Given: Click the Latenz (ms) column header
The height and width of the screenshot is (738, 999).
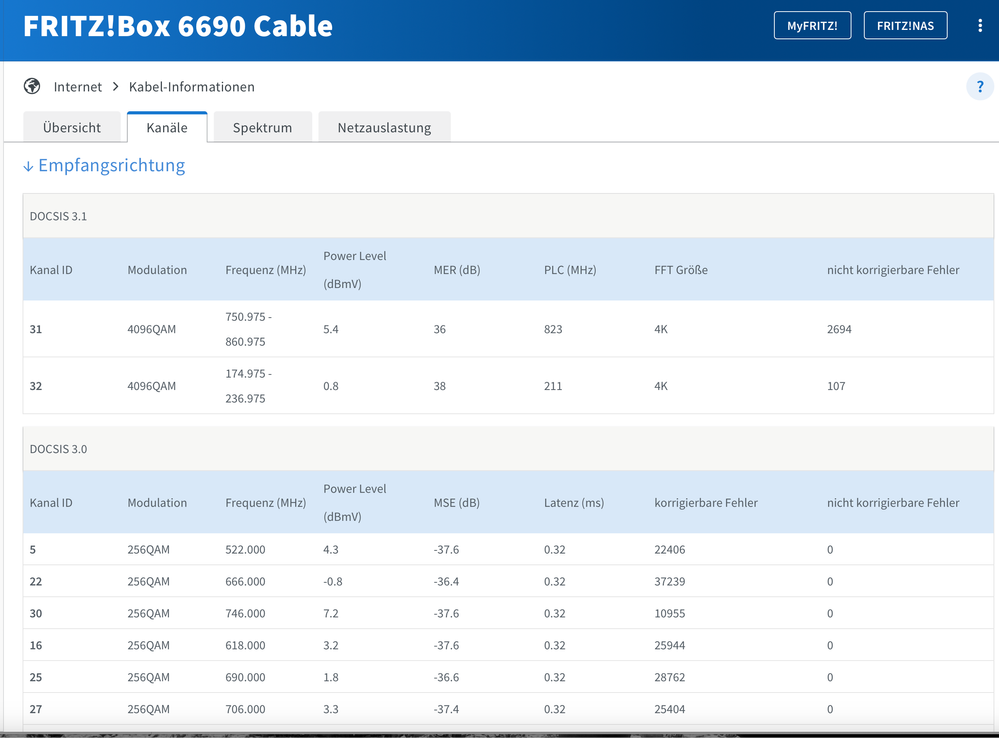Looking at the screenshot, I should pyautogui.click(x=574, y=502).
